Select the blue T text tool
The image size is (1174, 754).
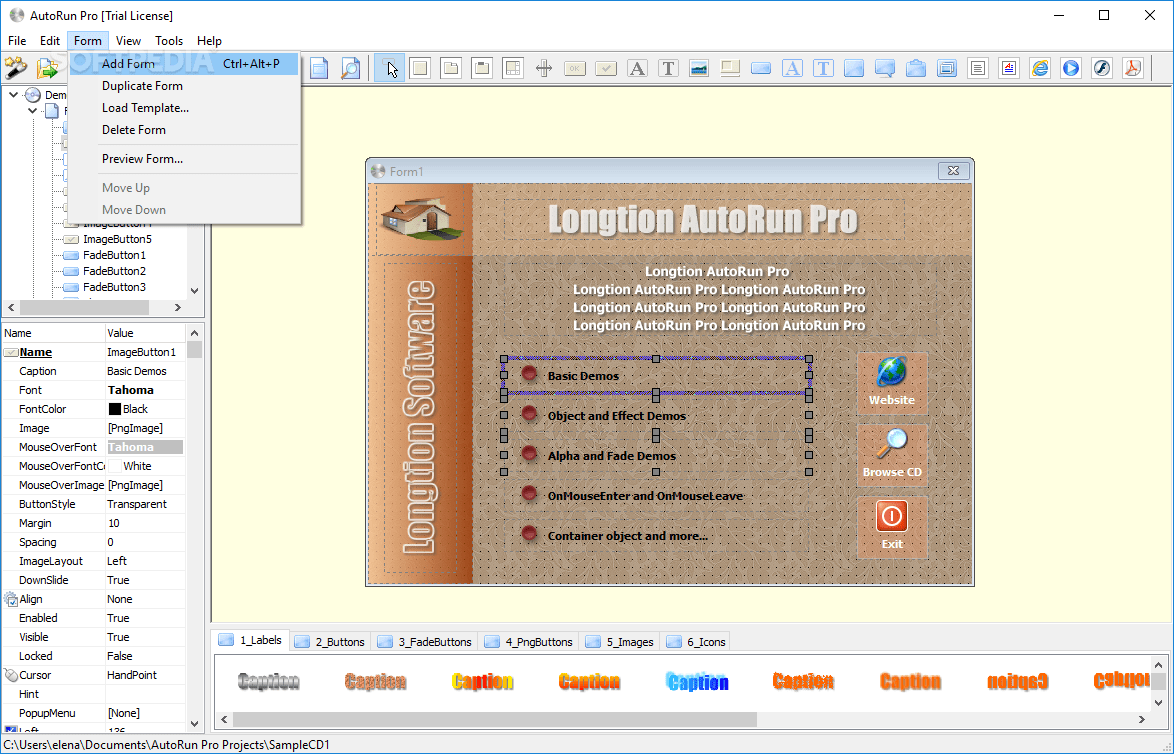(824, 68)
